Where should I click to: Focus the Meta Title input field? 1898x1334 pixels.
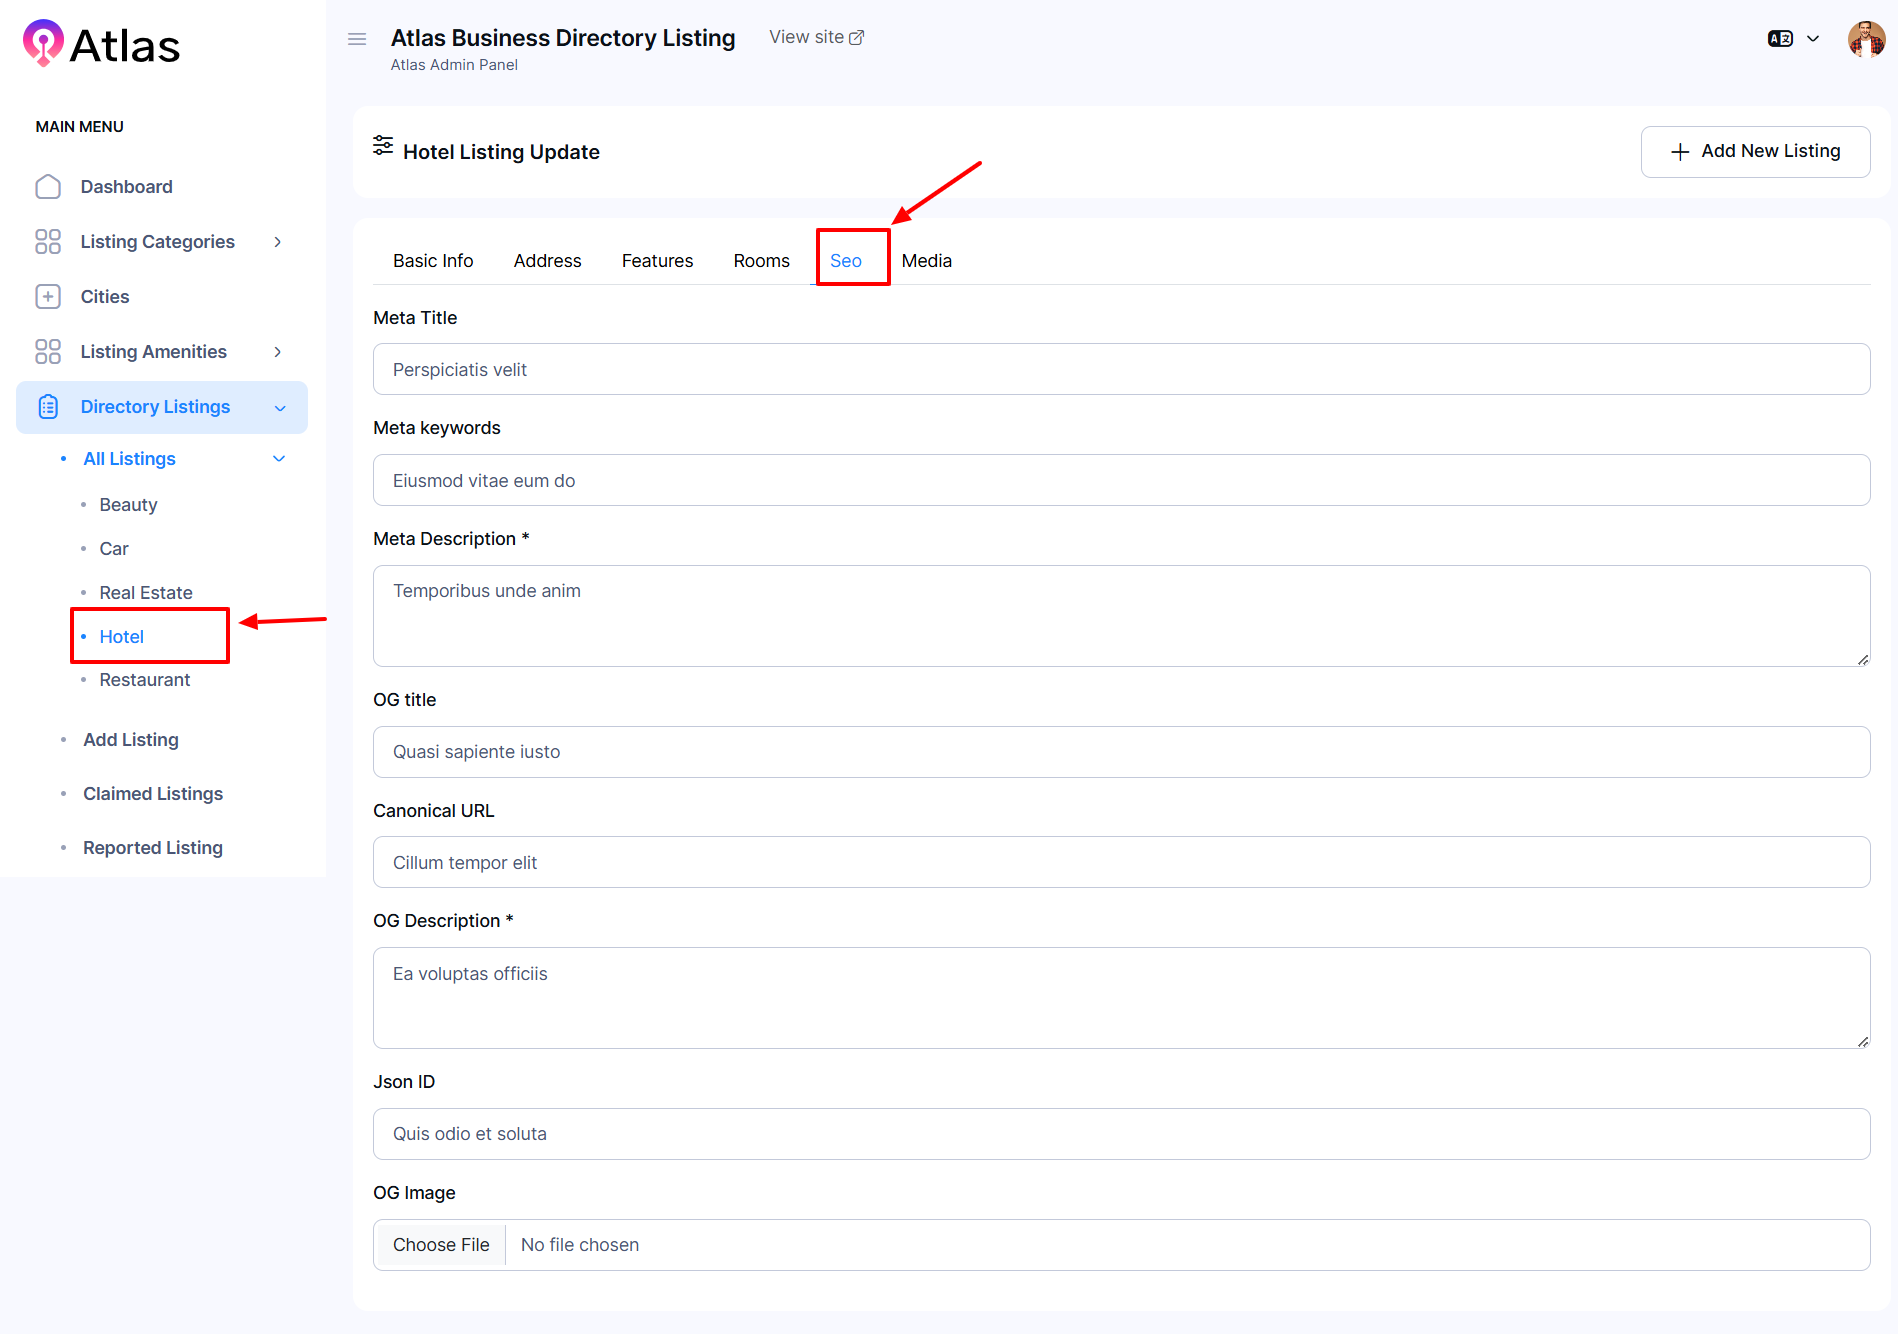tap(1121, 370)
